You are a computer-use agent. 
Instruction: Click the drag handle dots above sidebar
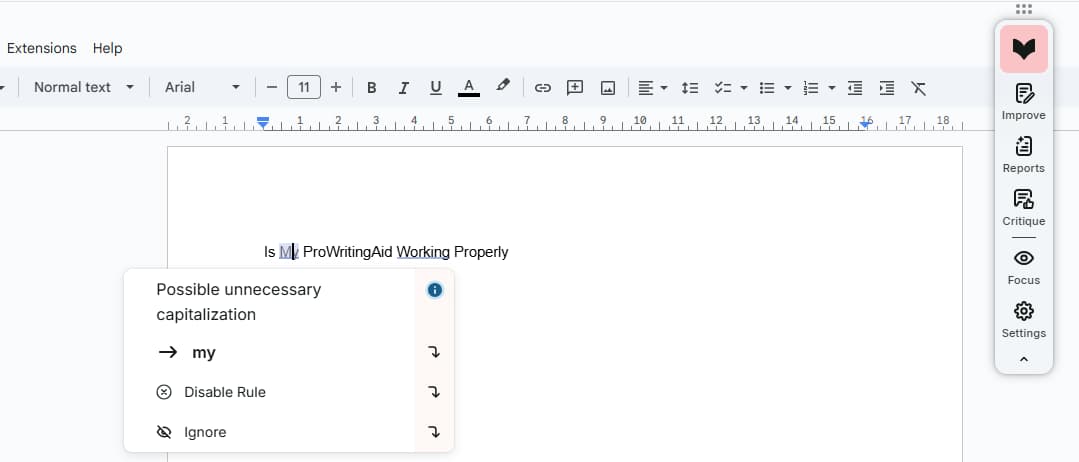coord(1023,9)
